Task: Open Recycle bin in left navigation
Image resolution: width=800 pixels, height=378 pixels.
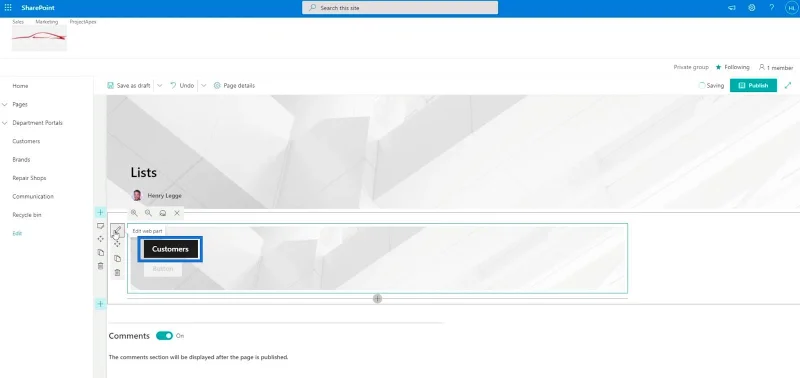Action: tap(27, 215)
